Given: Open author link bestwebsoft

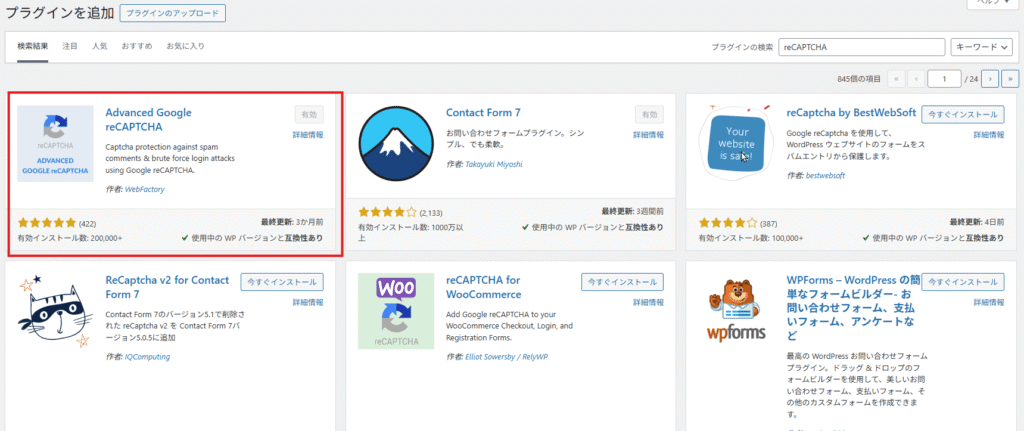Looking at the screenshot, I should [x=825, y=176].
